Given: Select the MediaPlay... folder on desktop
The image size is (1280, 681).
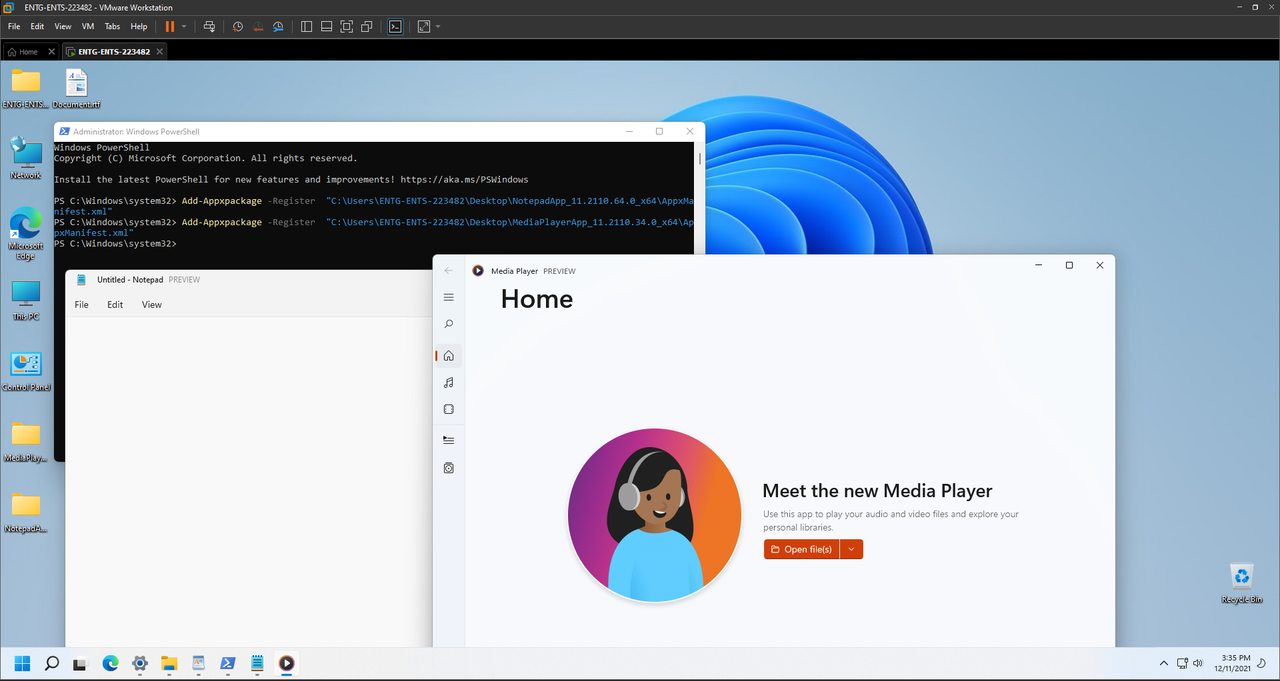Looking at the screenshot, I should (26, 442).
